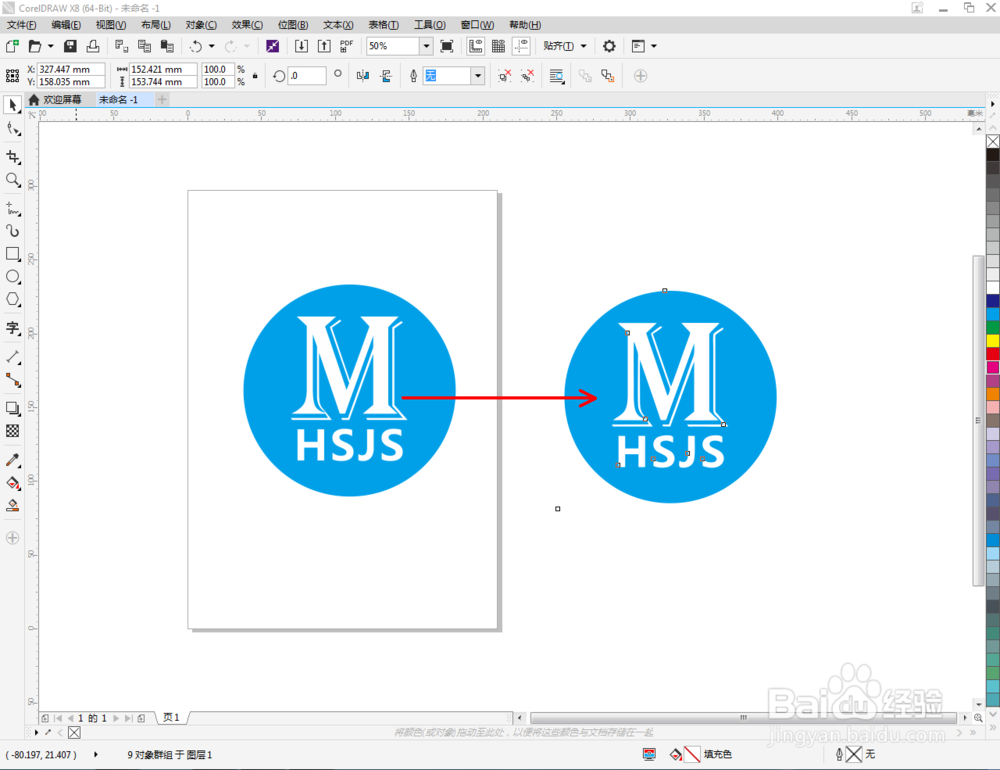This screenshot has width=1000, height=770.
Task: Open the outline width dropdown
Action: coord(478,76)
